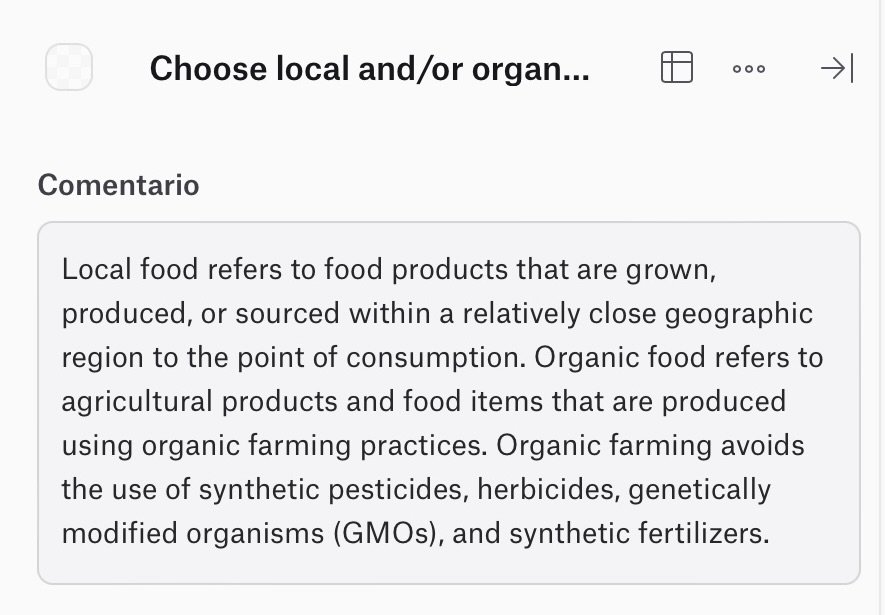Click the words 'farming practices' in the comment
This screenshot has width=885, height=615.
(367, 446)
